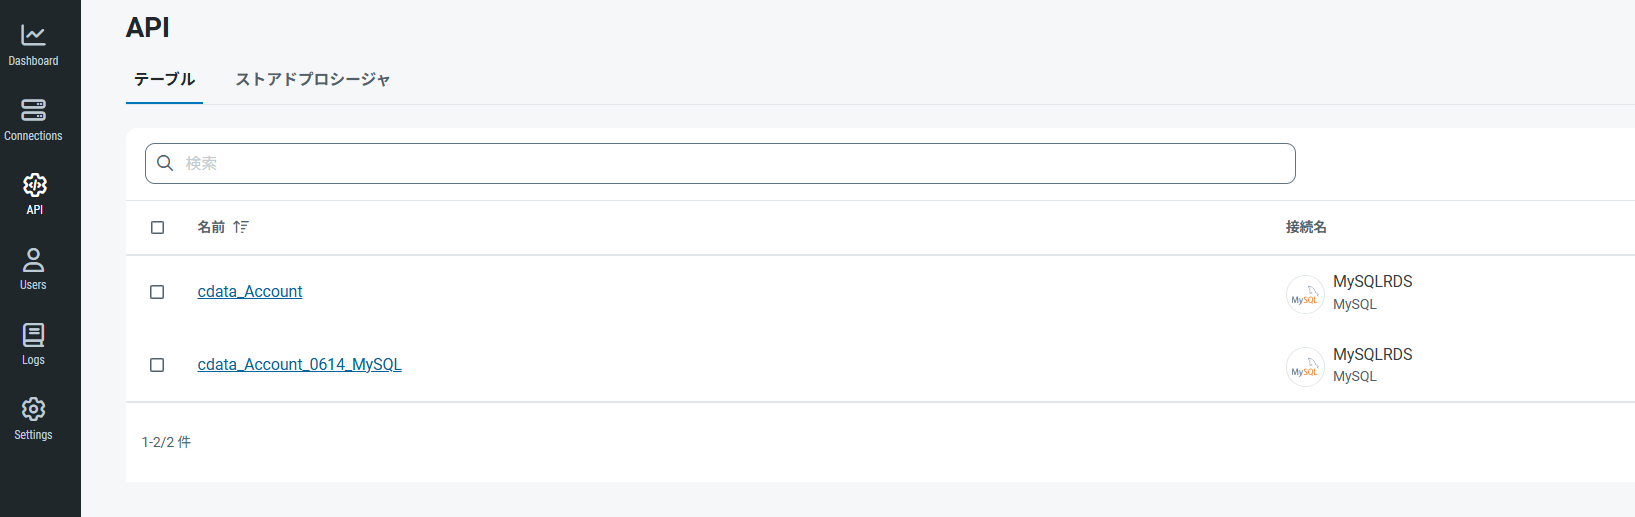
Task: Check the cdata_Account row checkbox
Action: tap(157, 292)
